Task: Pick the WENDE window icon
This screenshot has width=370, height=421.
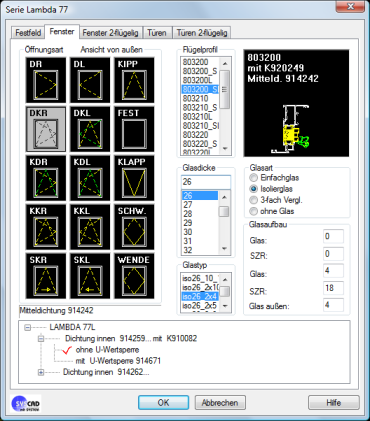Action: coord(134,276)
